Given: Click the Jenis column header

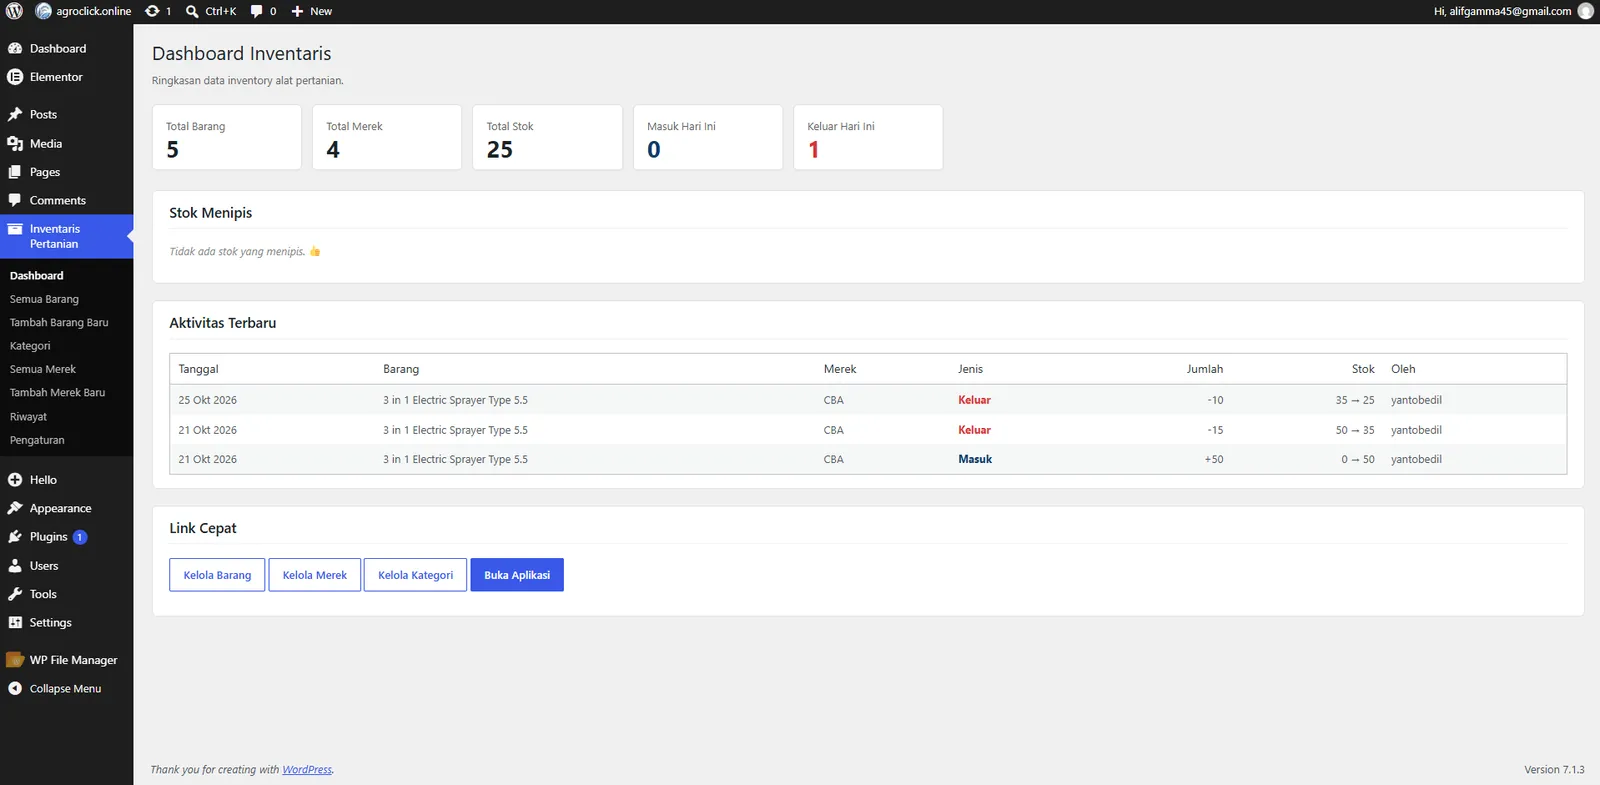Looking at the screenshot, I should point(970,369).
